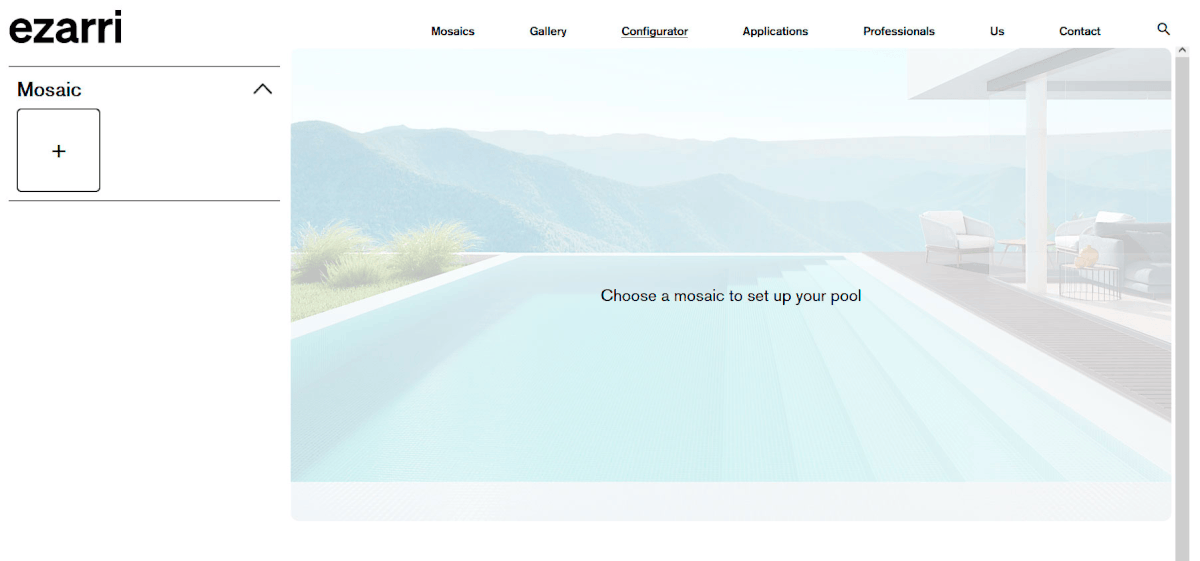Click the light strip below pool preview
The image size is (1200, 561).
pos(730,501)
